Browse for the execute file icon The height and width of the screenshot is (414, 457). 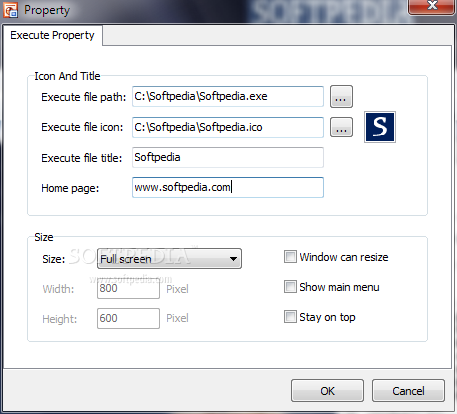[x=341, y=127]
